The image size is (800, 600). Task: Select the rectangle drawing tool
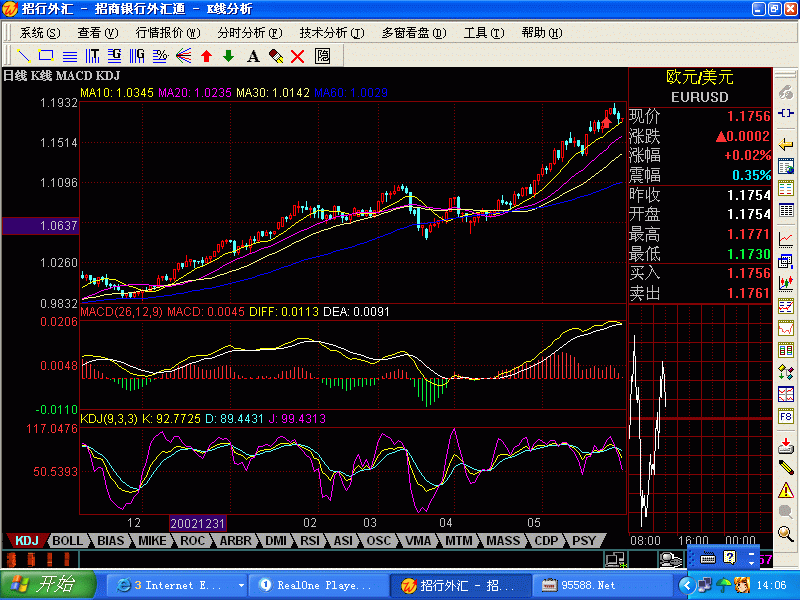pyautogui.click(x=46, y=56)
